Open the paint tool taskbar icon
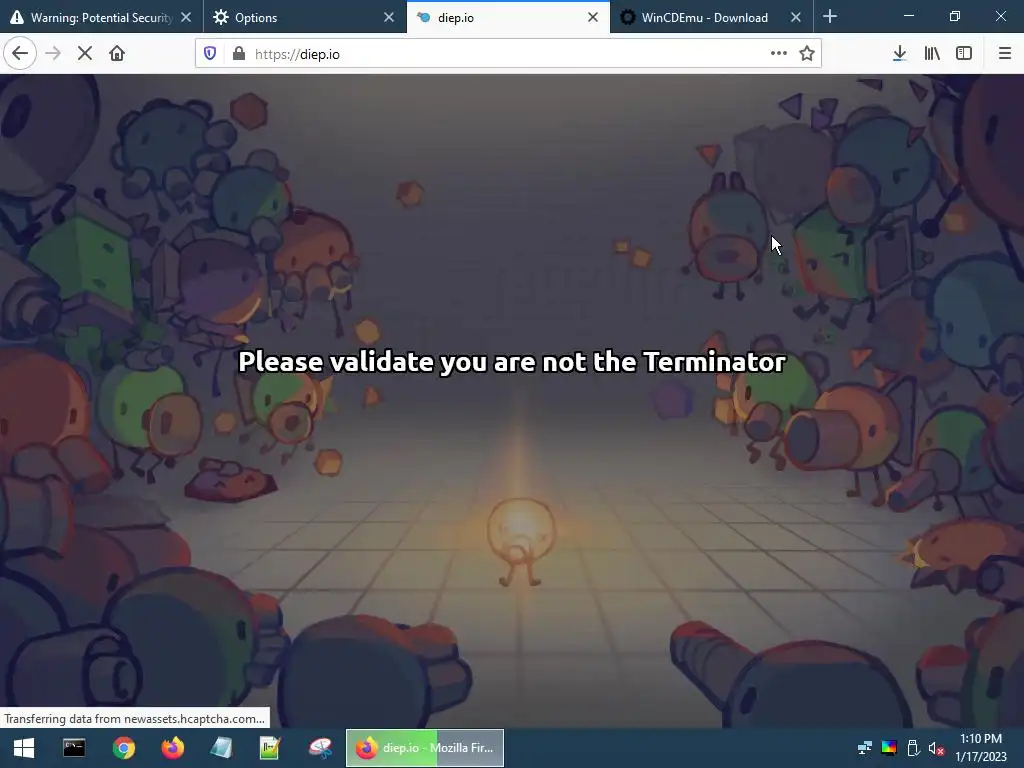 tap(320, 748)
